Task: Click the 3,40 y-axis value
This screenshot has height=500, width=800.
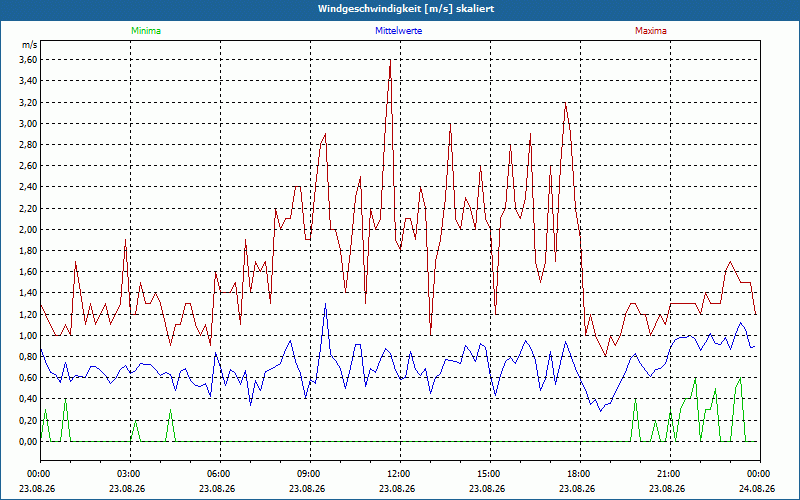Action: click(29, 81)
